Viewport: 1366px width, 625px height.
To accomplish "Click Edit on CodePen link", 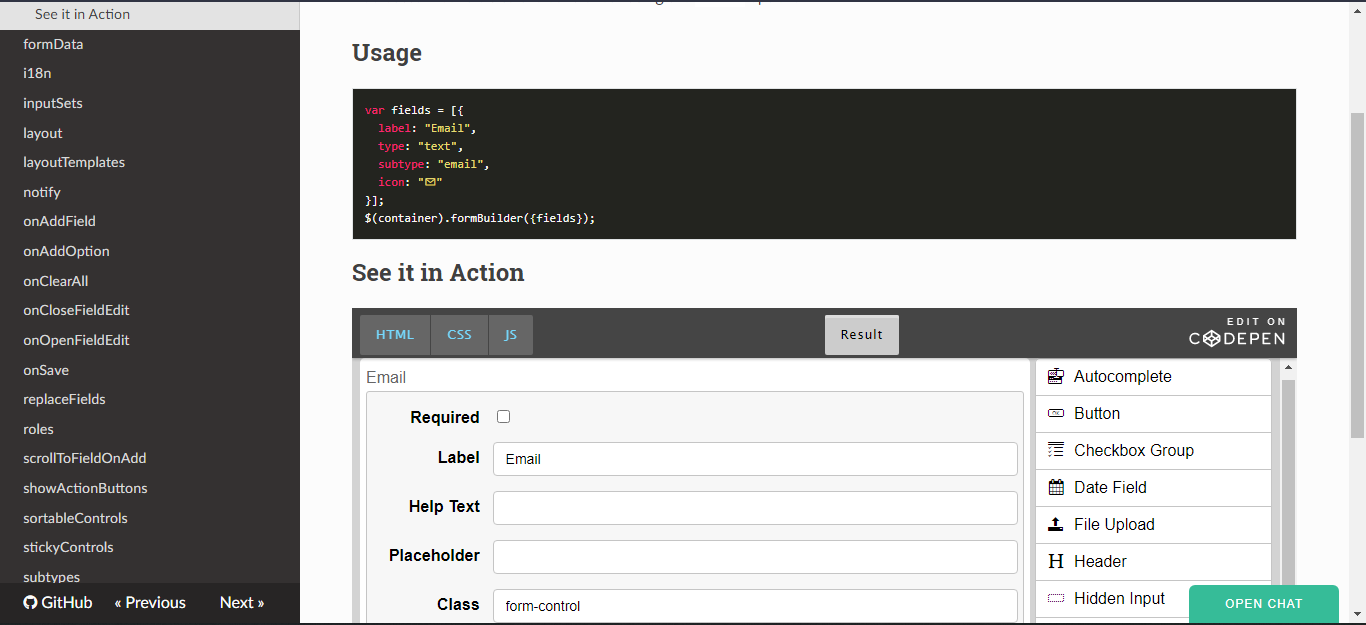I will [x=1237, y=334].
